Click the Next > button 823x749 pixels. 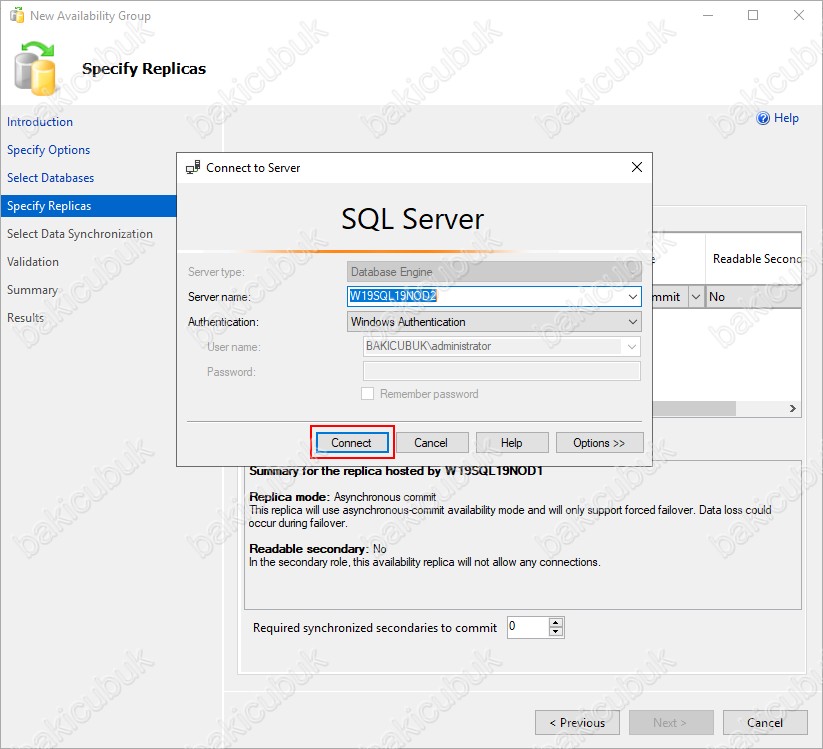(671, 723)
